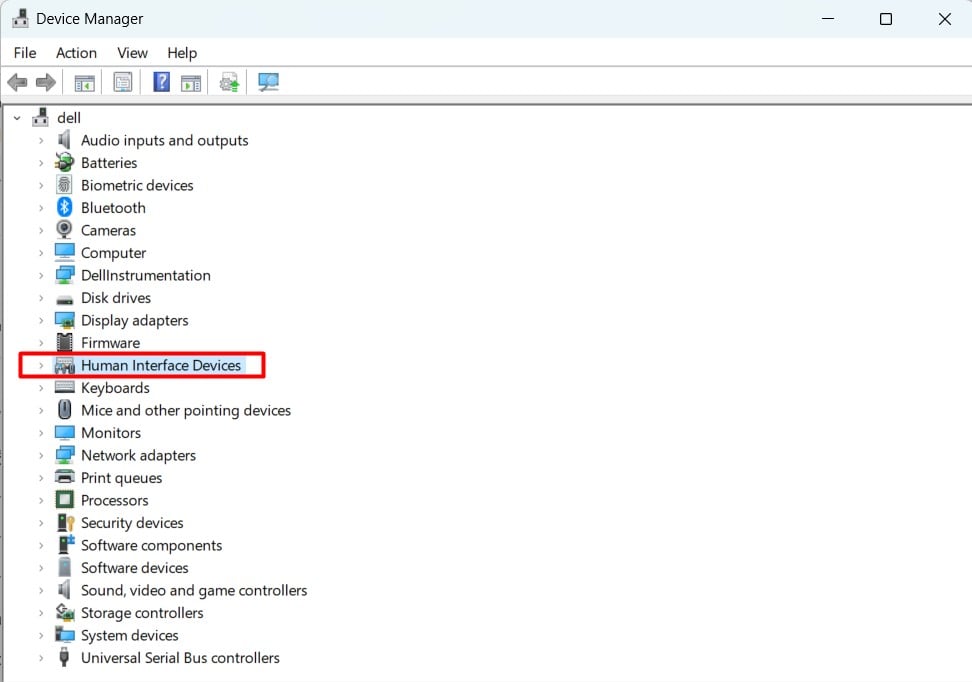
Task: Click the Biometric devices fingerprint icon
Action: pos(64,185)
